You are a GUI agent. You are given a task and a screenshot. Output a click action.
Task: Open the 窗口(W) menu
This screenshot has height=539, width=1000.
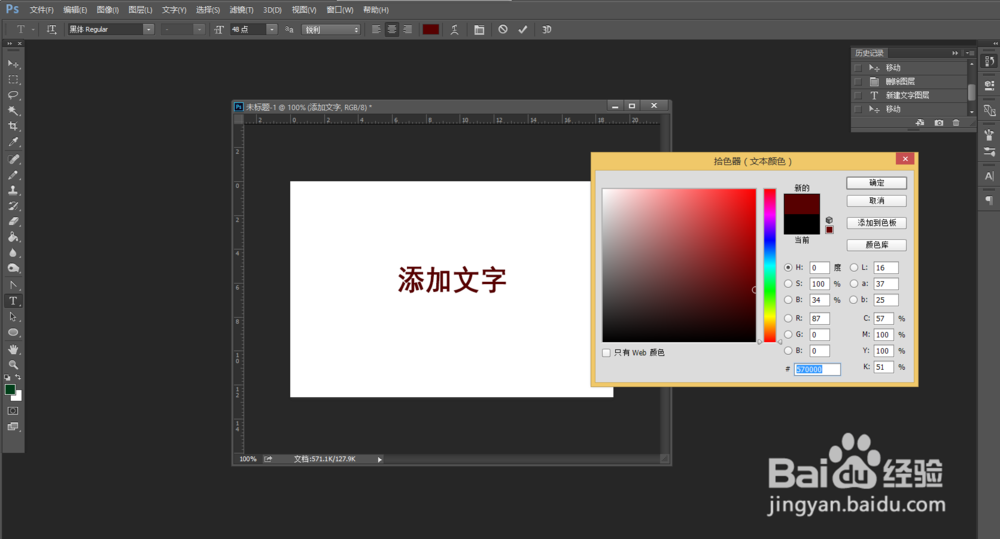click(x=340, y=10)
